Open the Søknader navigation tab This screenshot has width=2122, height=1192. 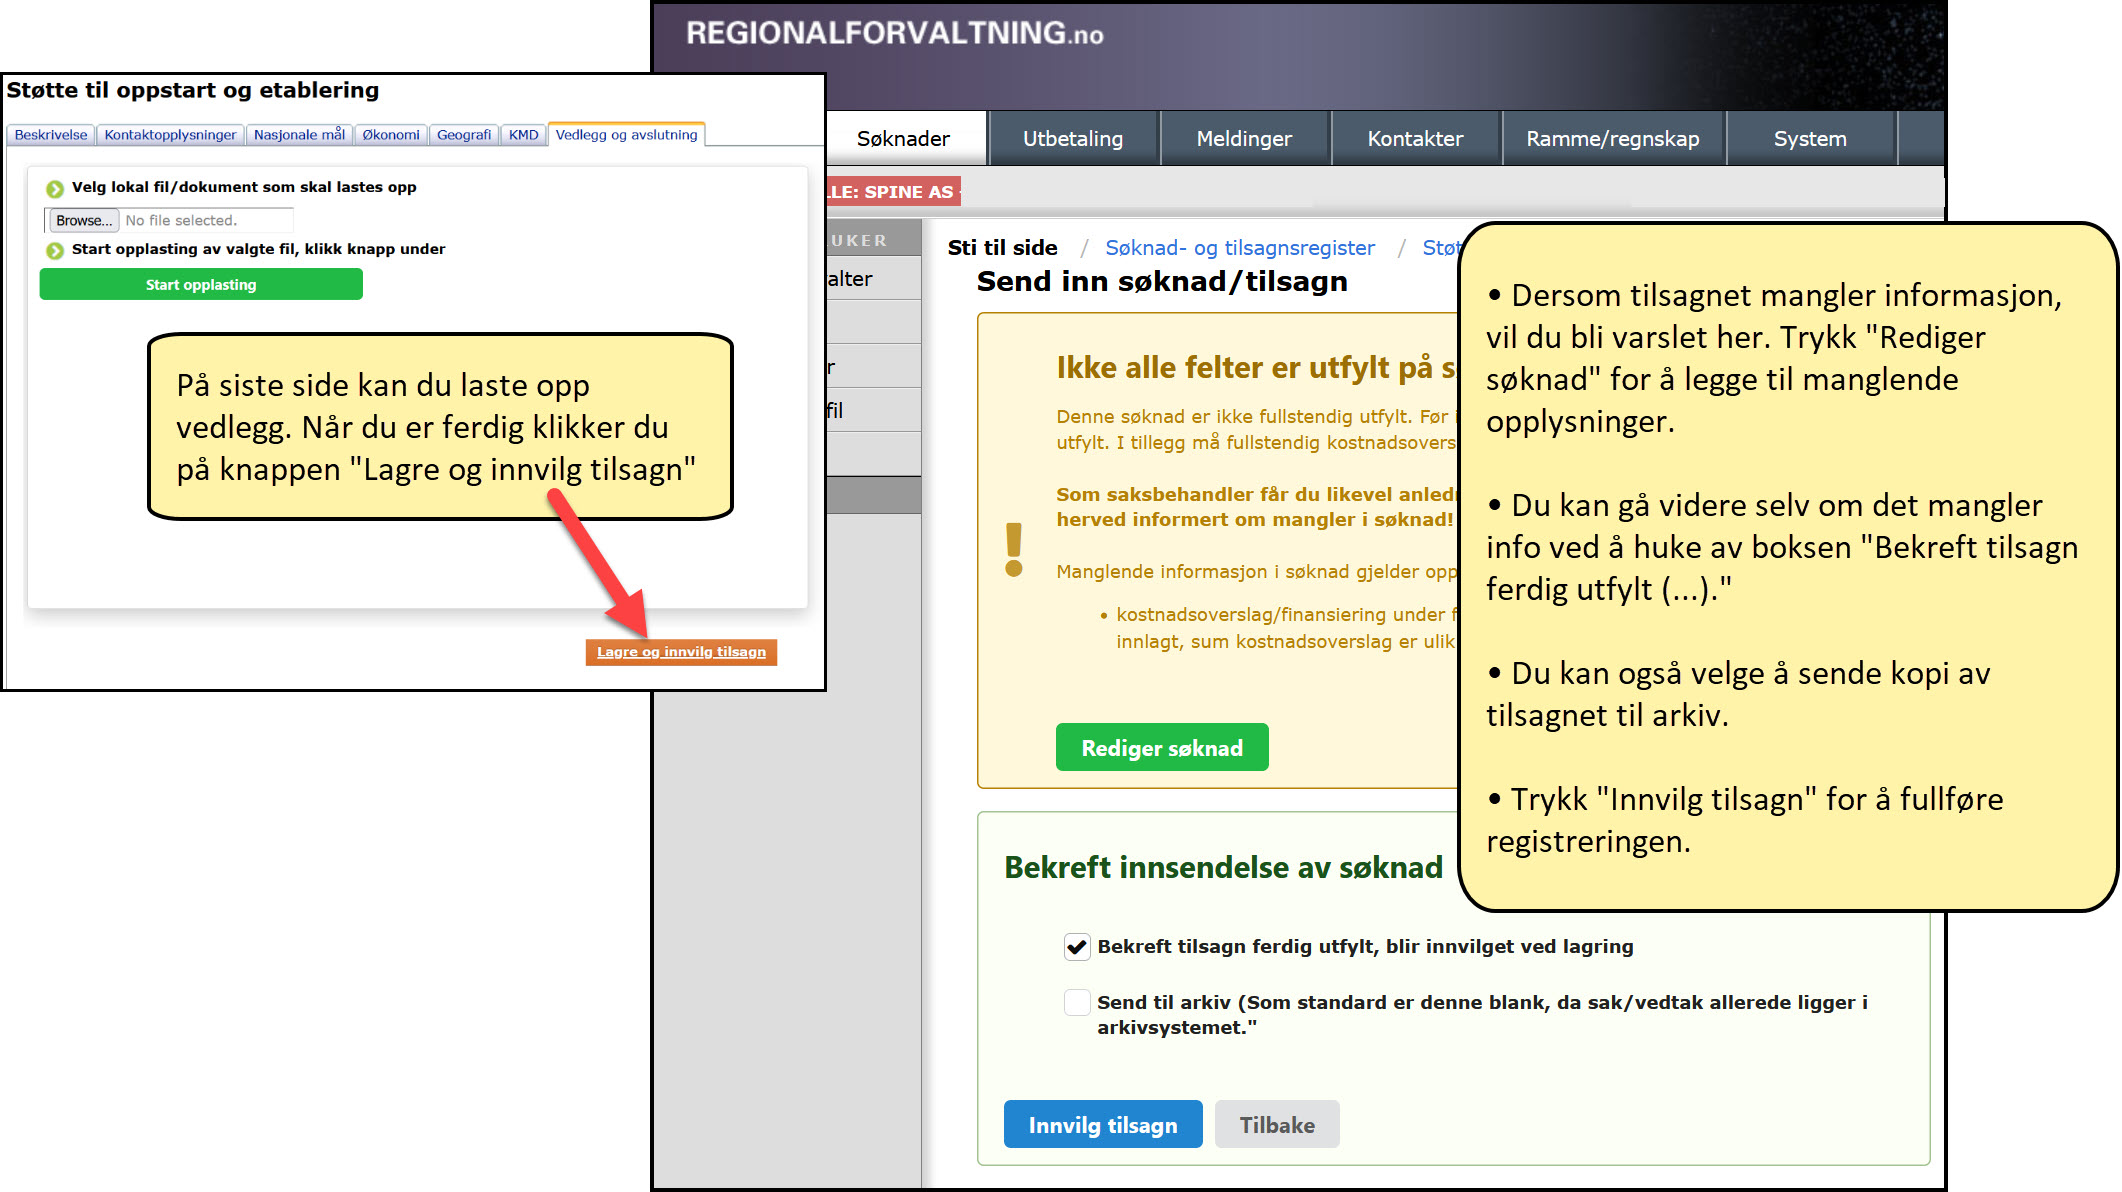coord(903,139)
